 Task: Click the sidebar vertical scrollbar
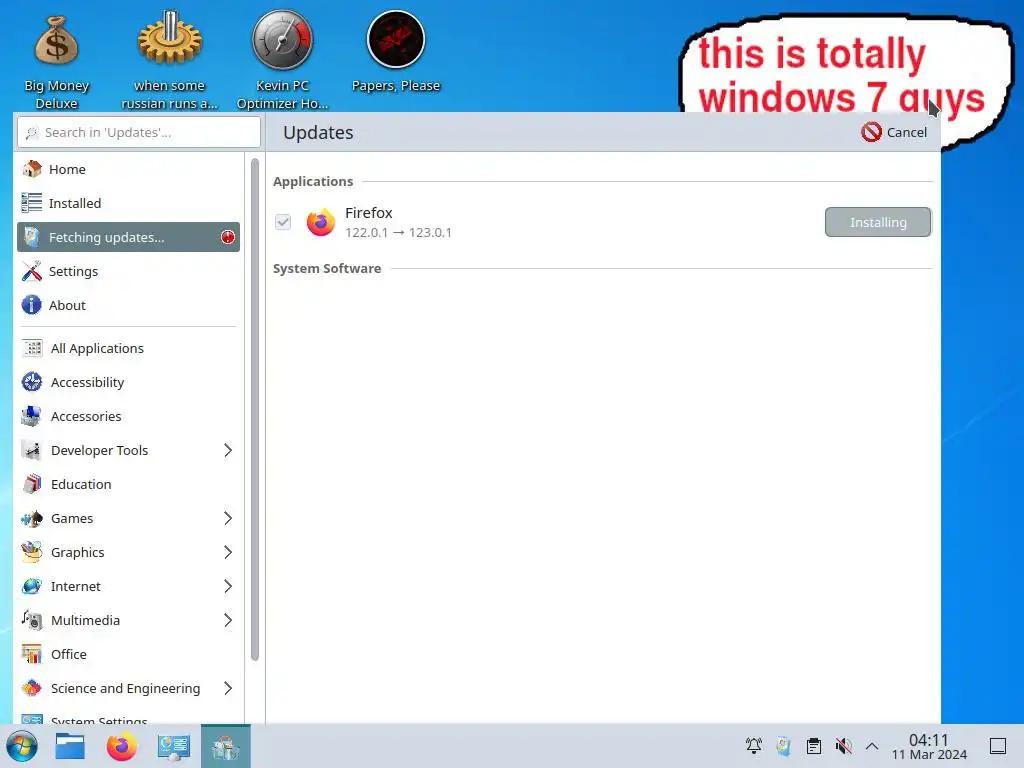point(255,409)
